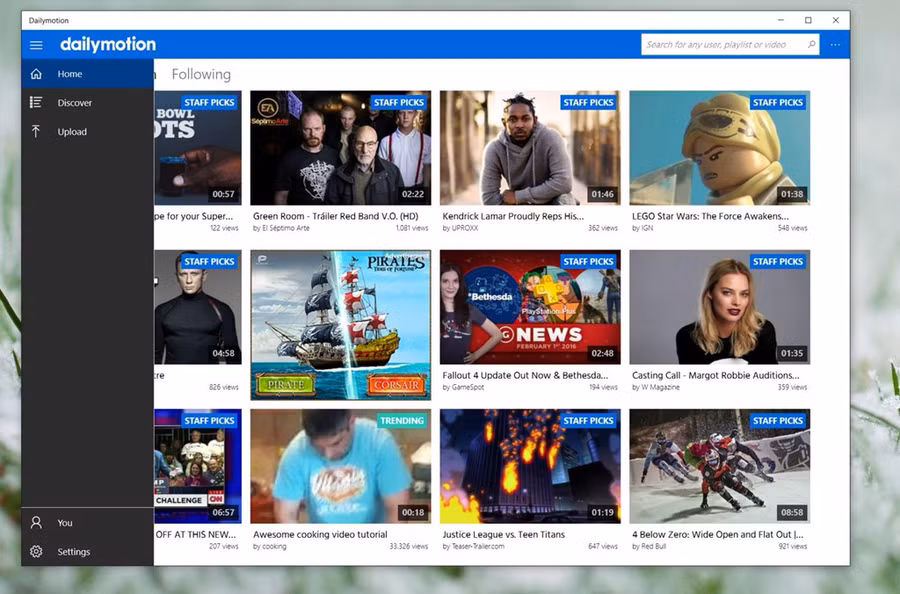Viewport: 900px width, 594px height.
Task: Open the Fallout 4 GameSpot news video
Action: [x=530, y=306]
